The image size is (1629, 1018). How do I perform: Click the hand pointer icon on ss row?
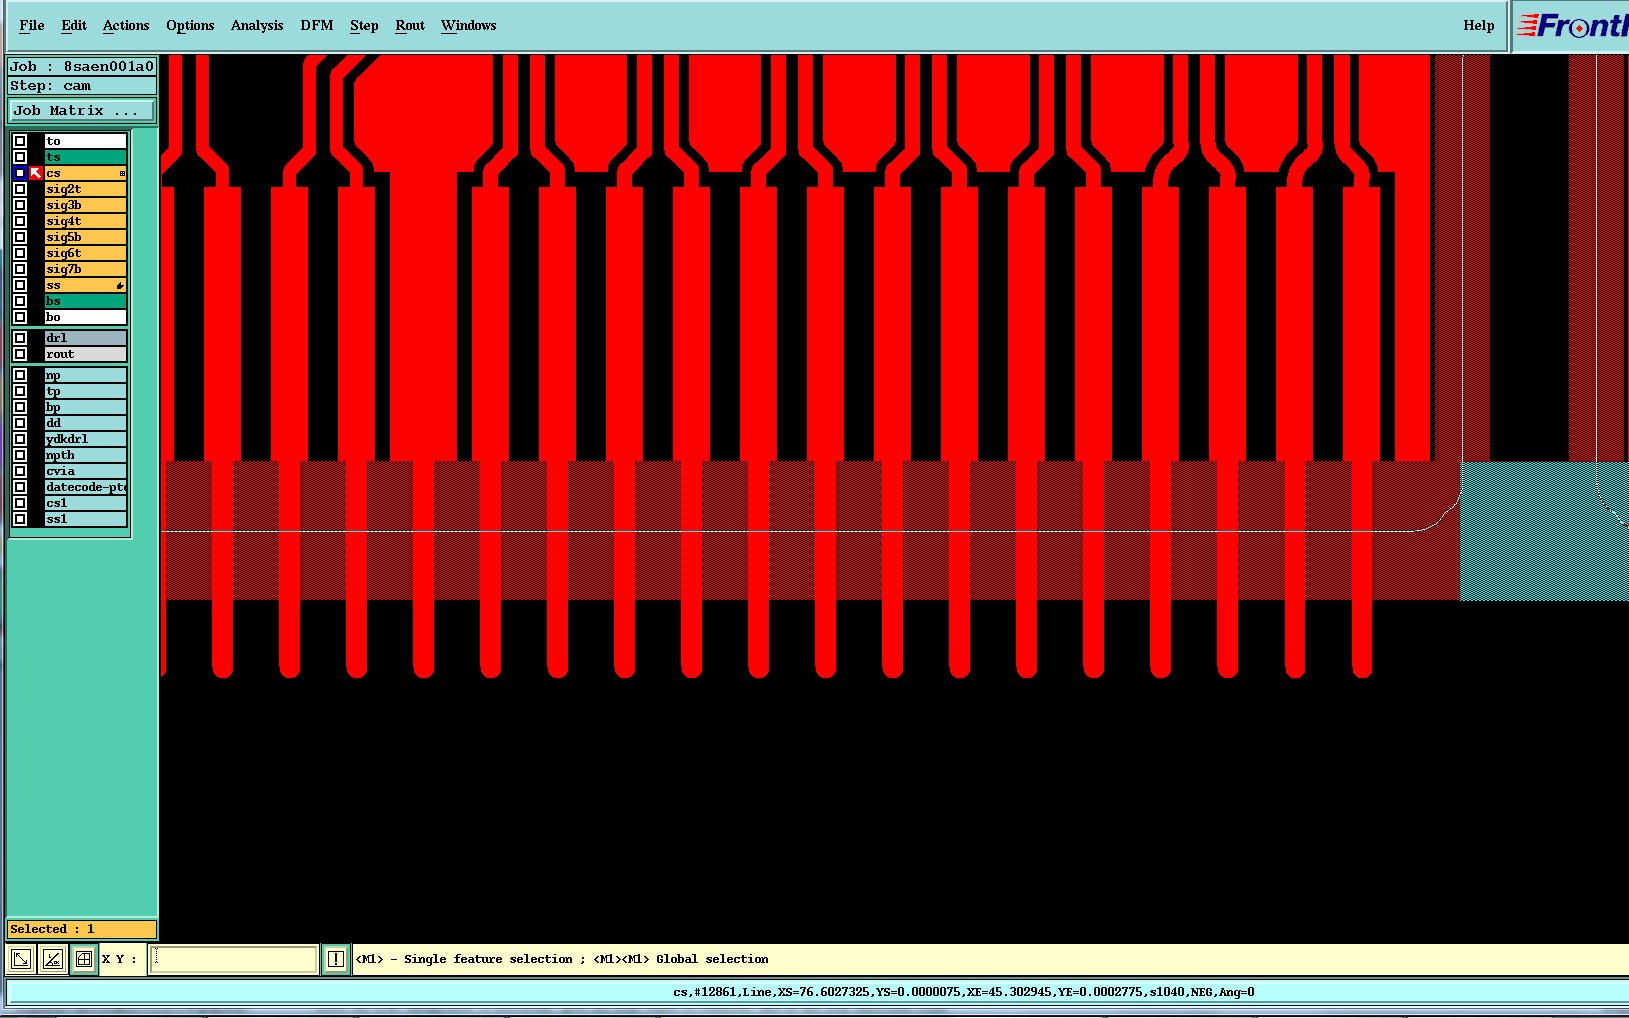tap(120, 286)
